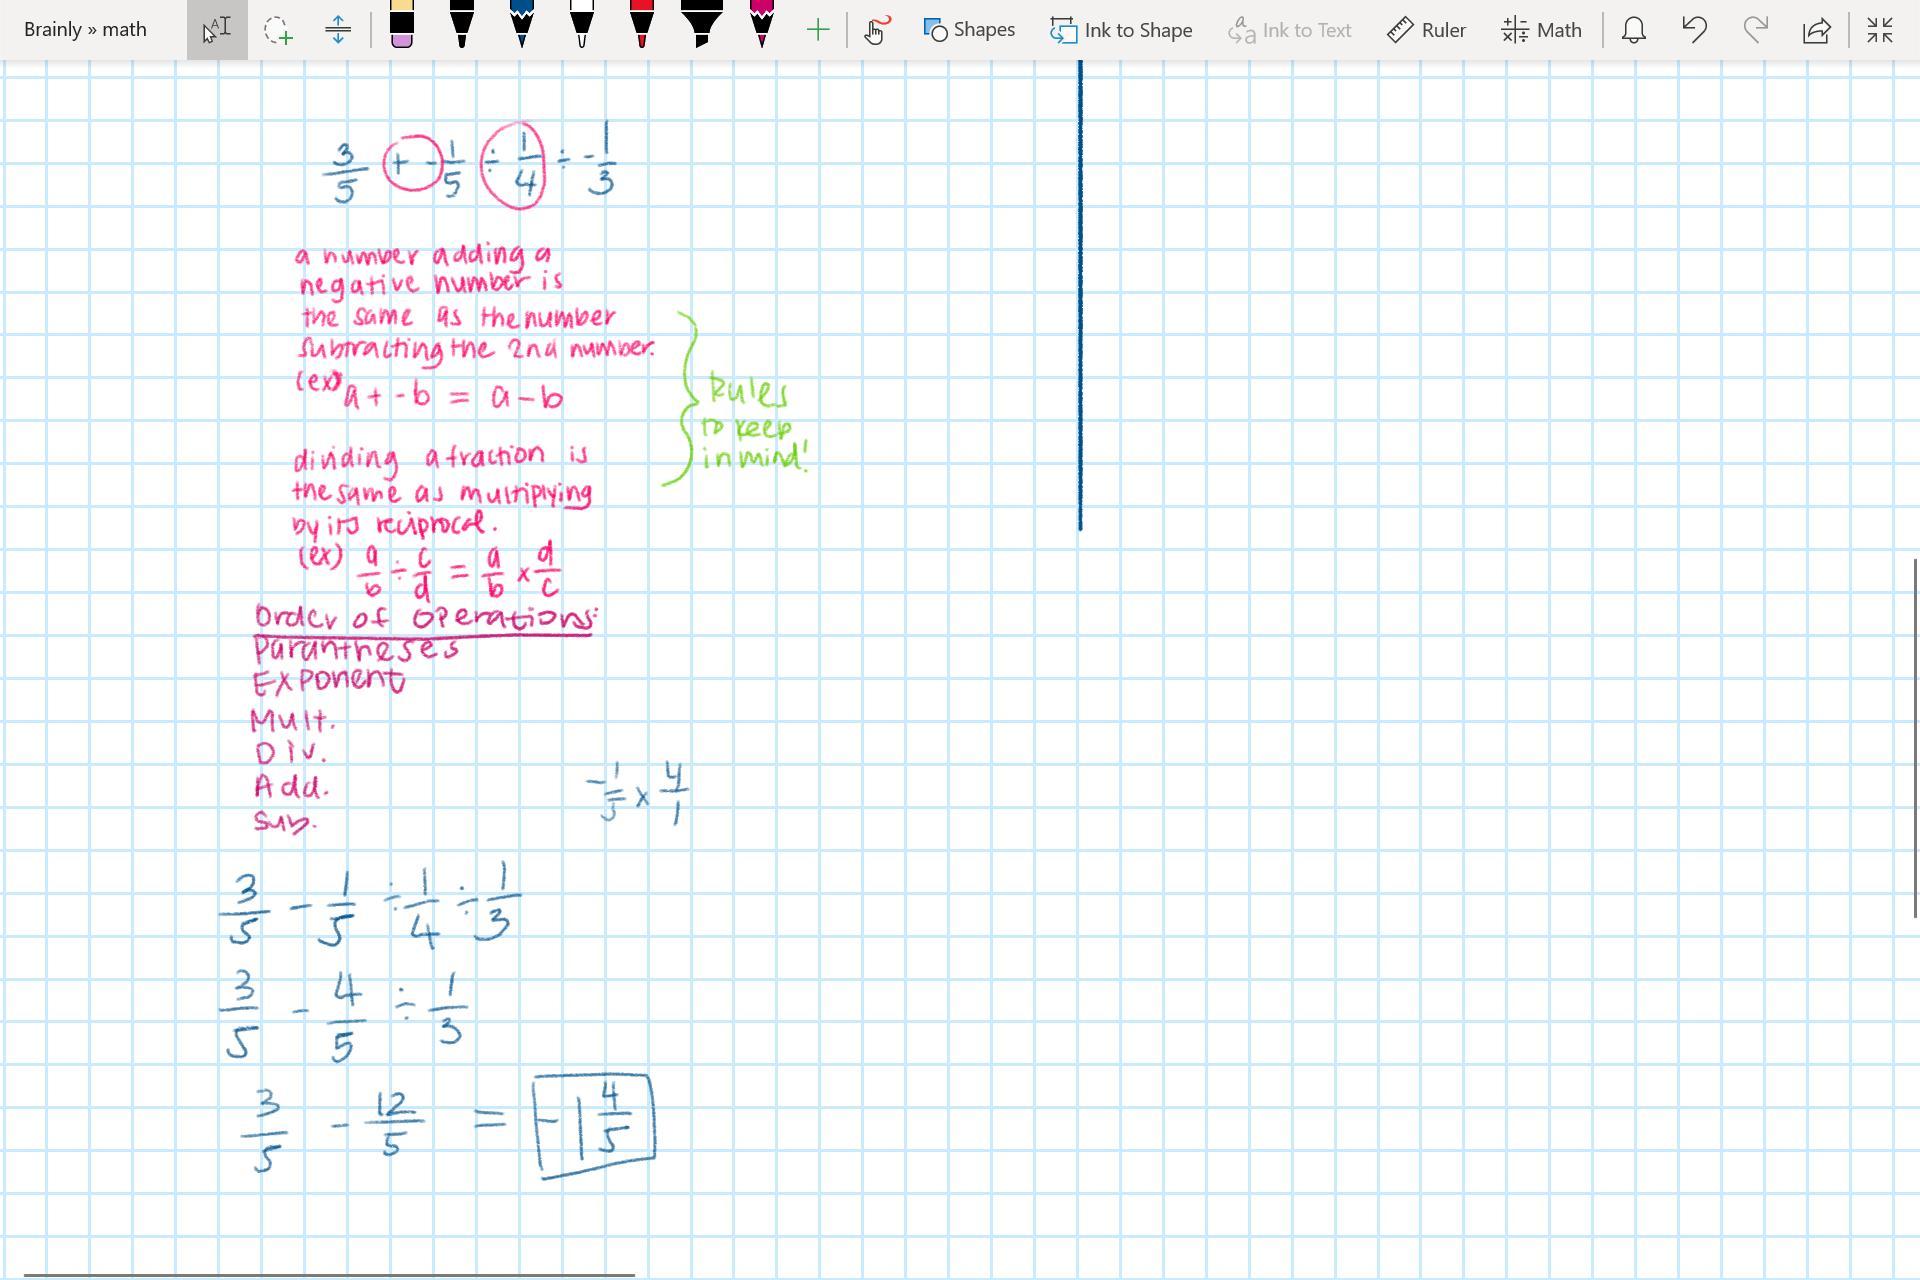
Task: Select the blue pencil
Action: (x=522, y=26)
